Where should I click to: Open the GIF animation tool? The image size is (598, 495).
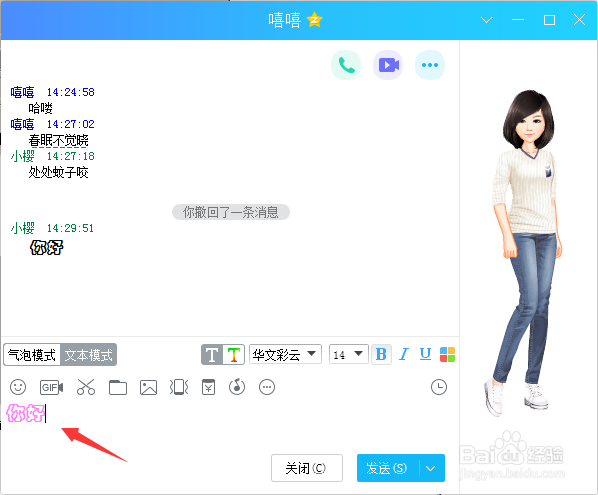click(x=51, y=387)
